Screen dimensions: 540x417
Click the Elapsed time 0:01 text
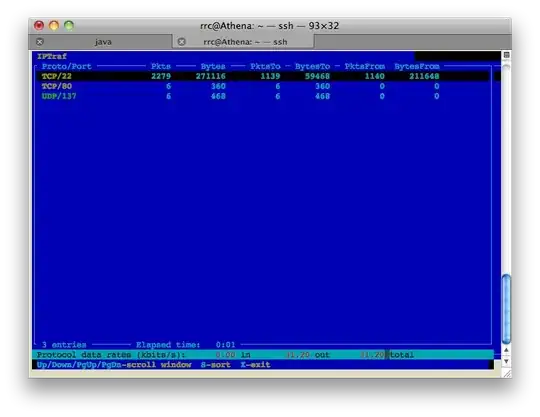pos(186,345)
